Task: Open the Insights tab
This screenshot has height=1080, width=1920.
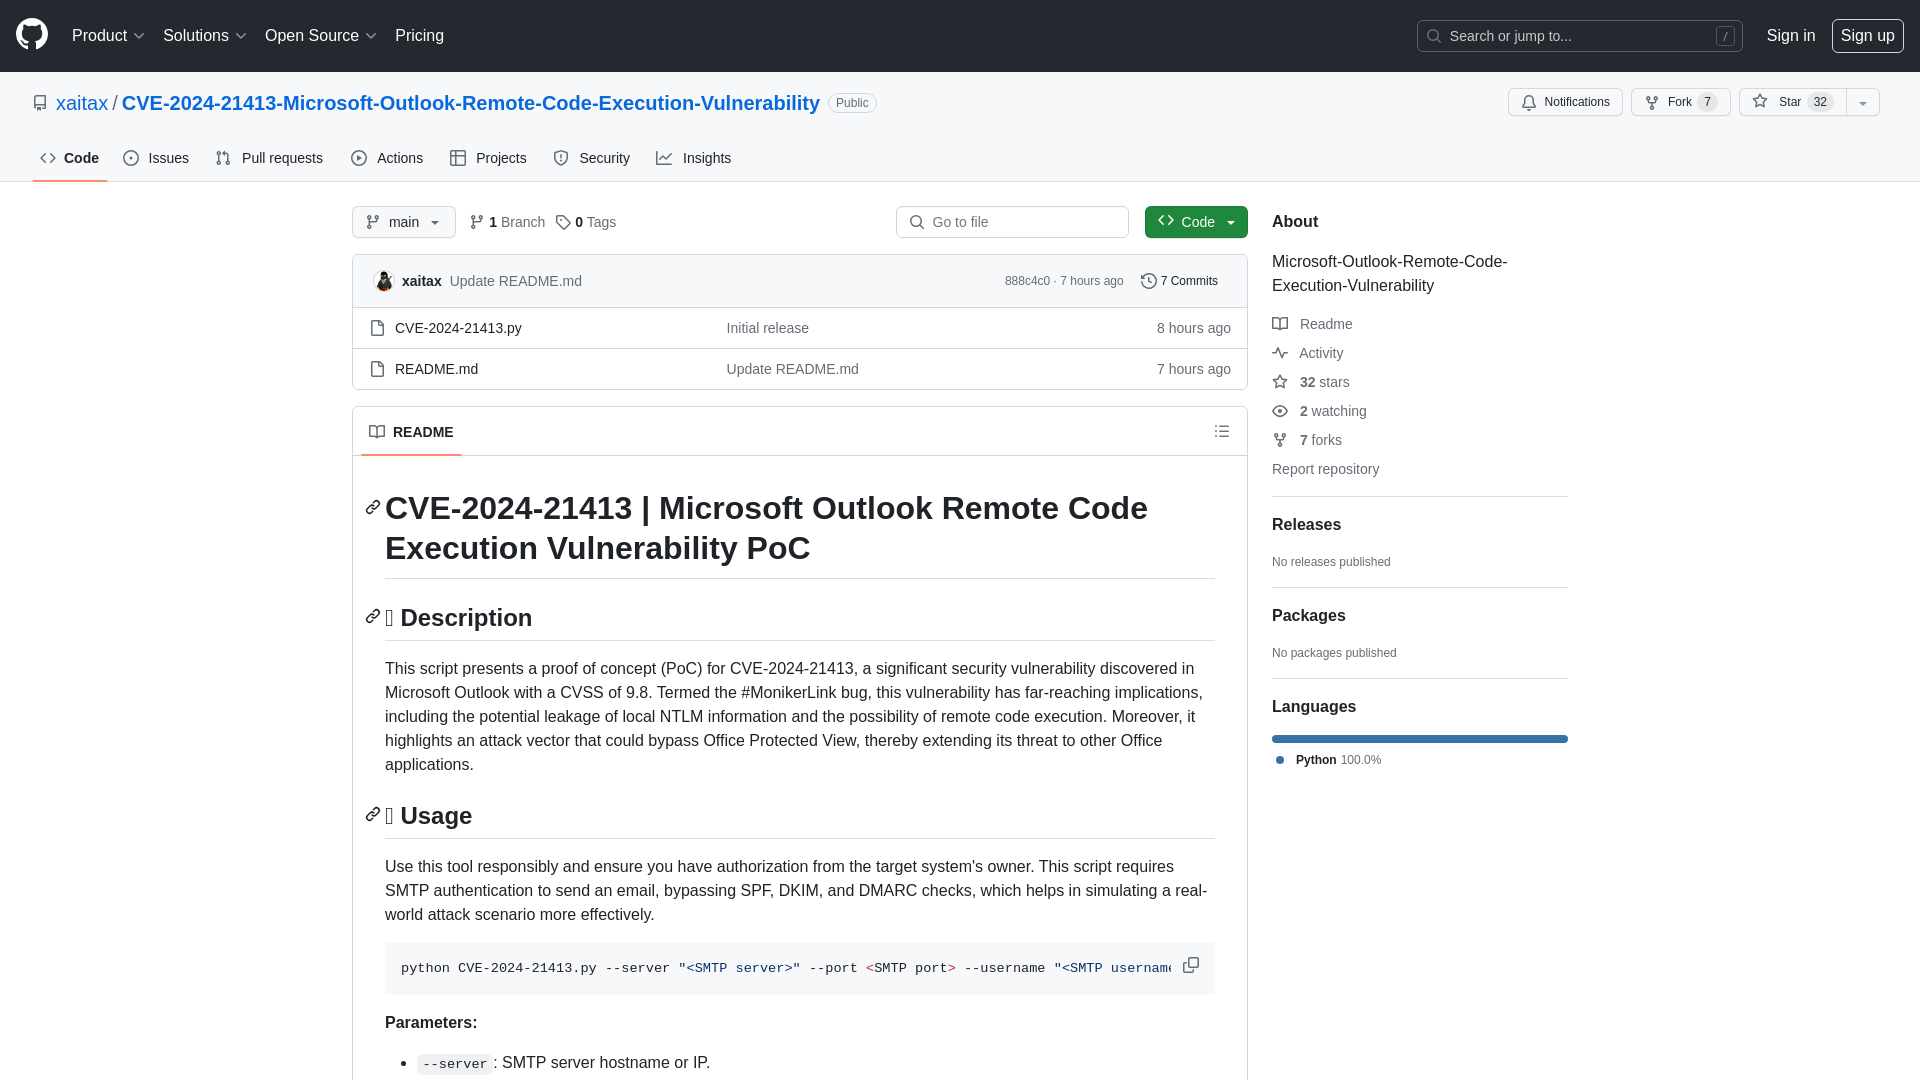Action: [x=694, y=158]
